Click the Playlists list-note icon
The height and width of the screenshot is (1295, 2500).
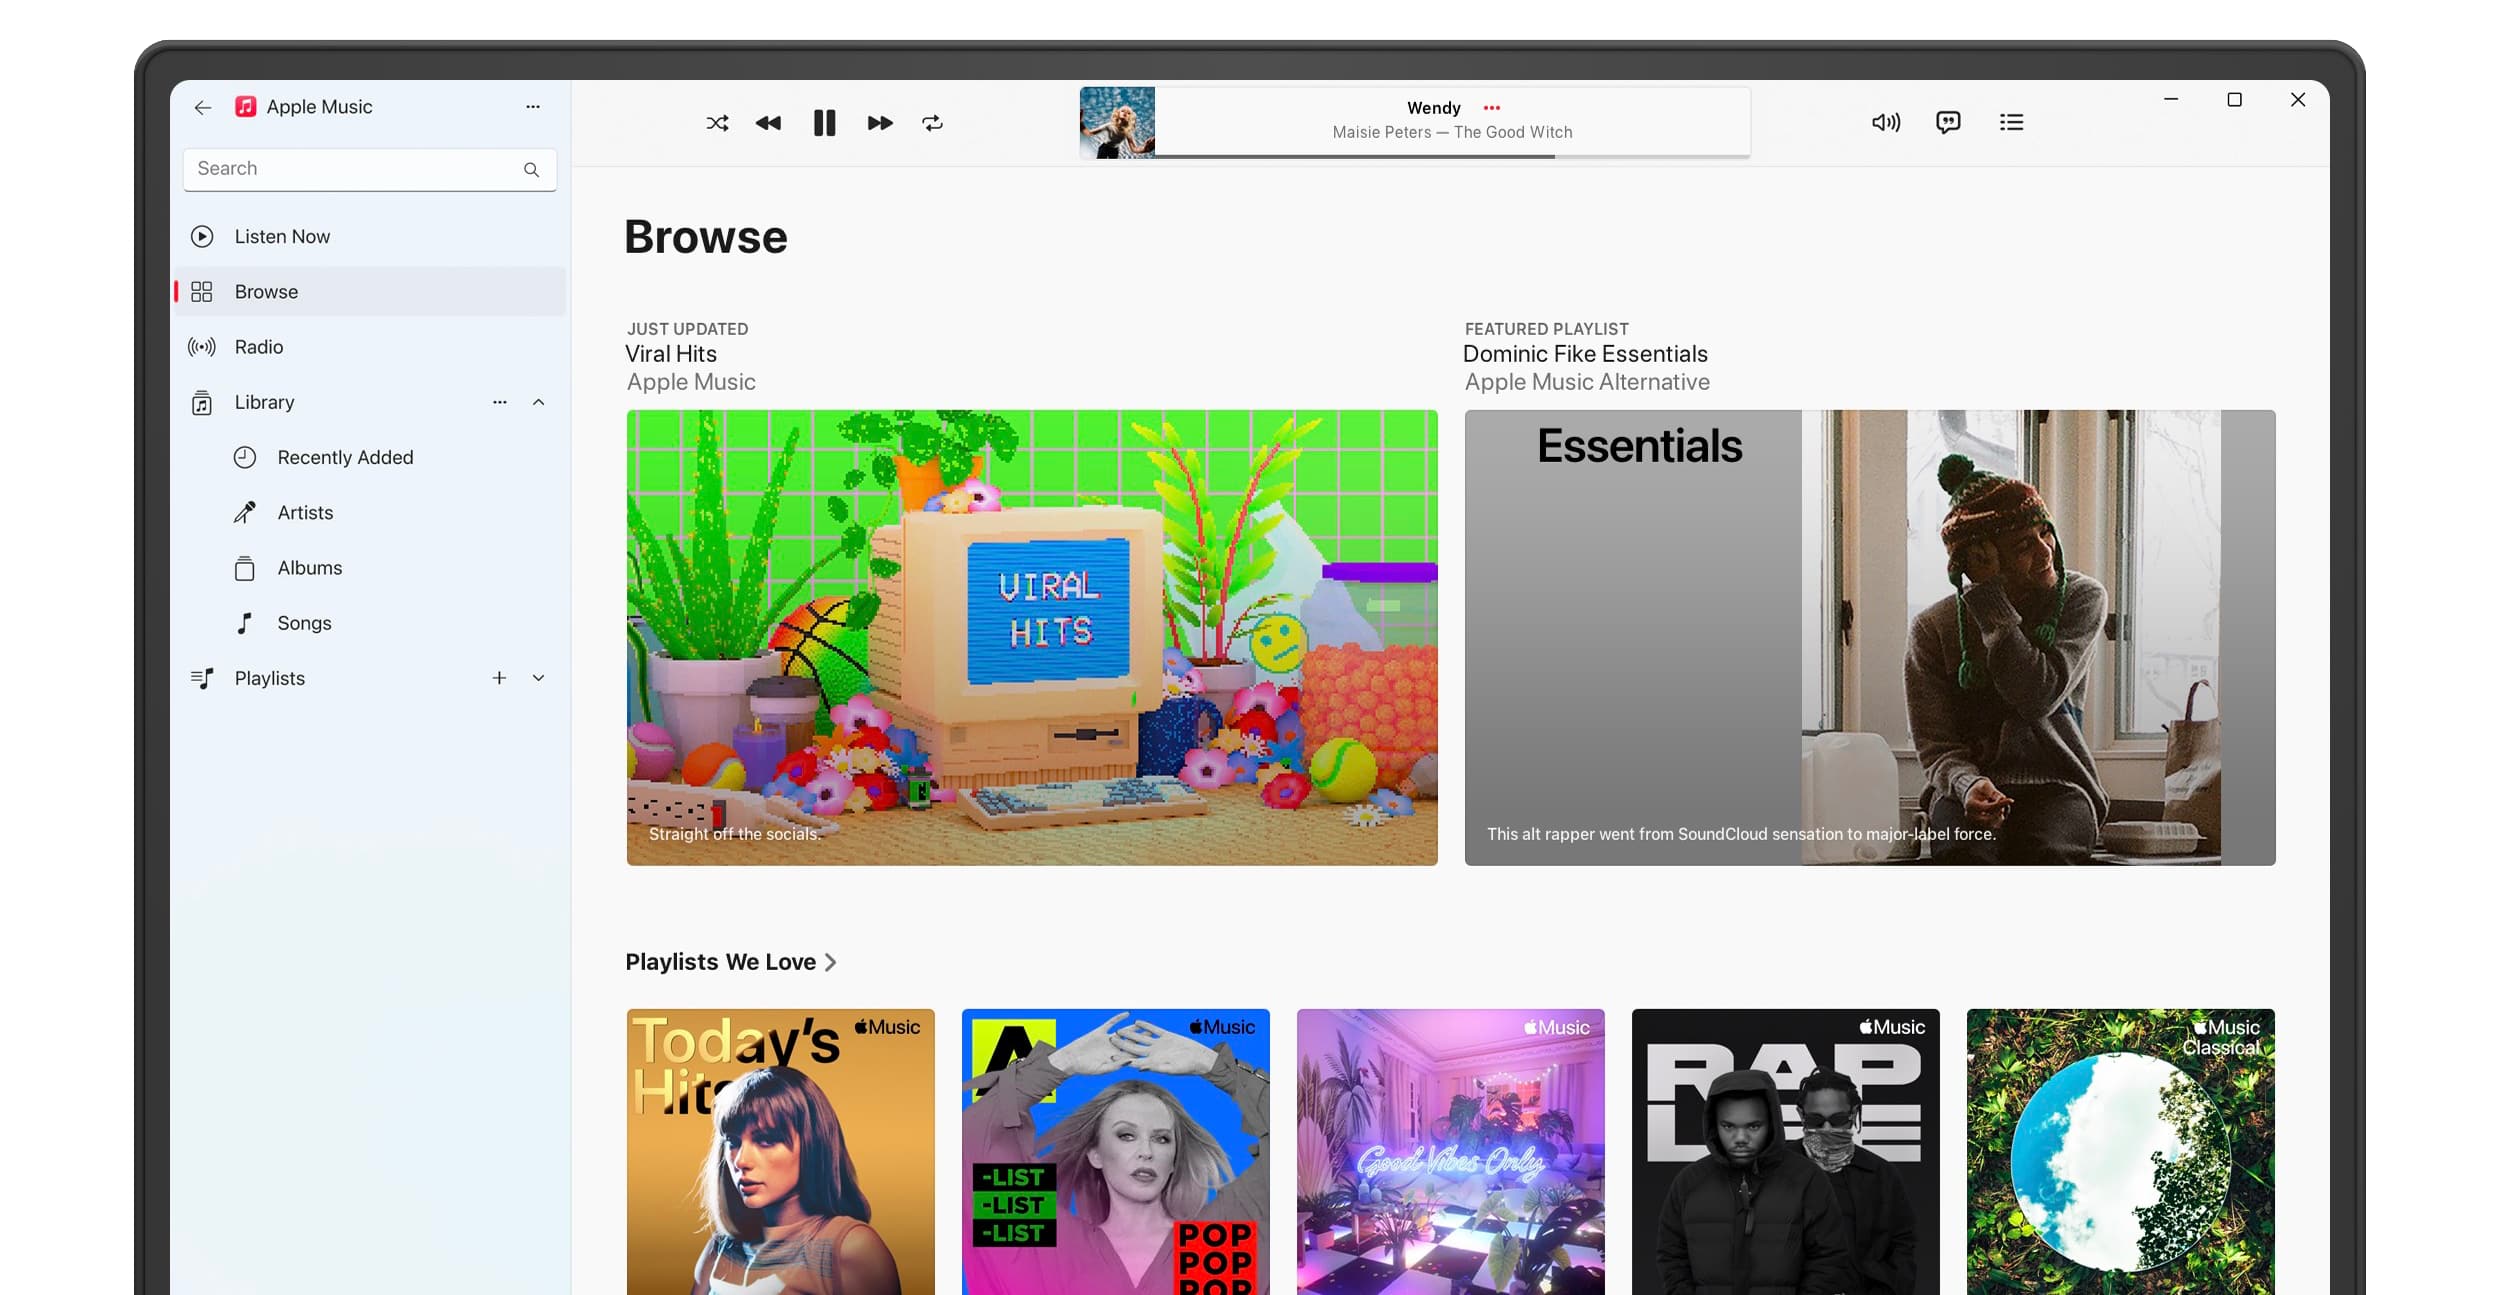tap(202, 678)
